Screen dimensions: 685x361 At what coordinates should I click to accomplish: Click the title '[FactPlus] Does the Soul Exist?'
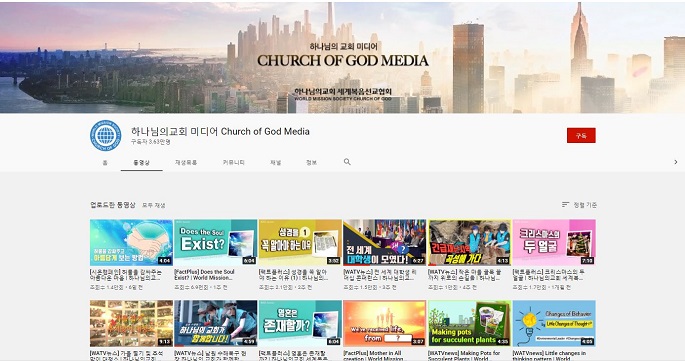click(x=204, y=274)
